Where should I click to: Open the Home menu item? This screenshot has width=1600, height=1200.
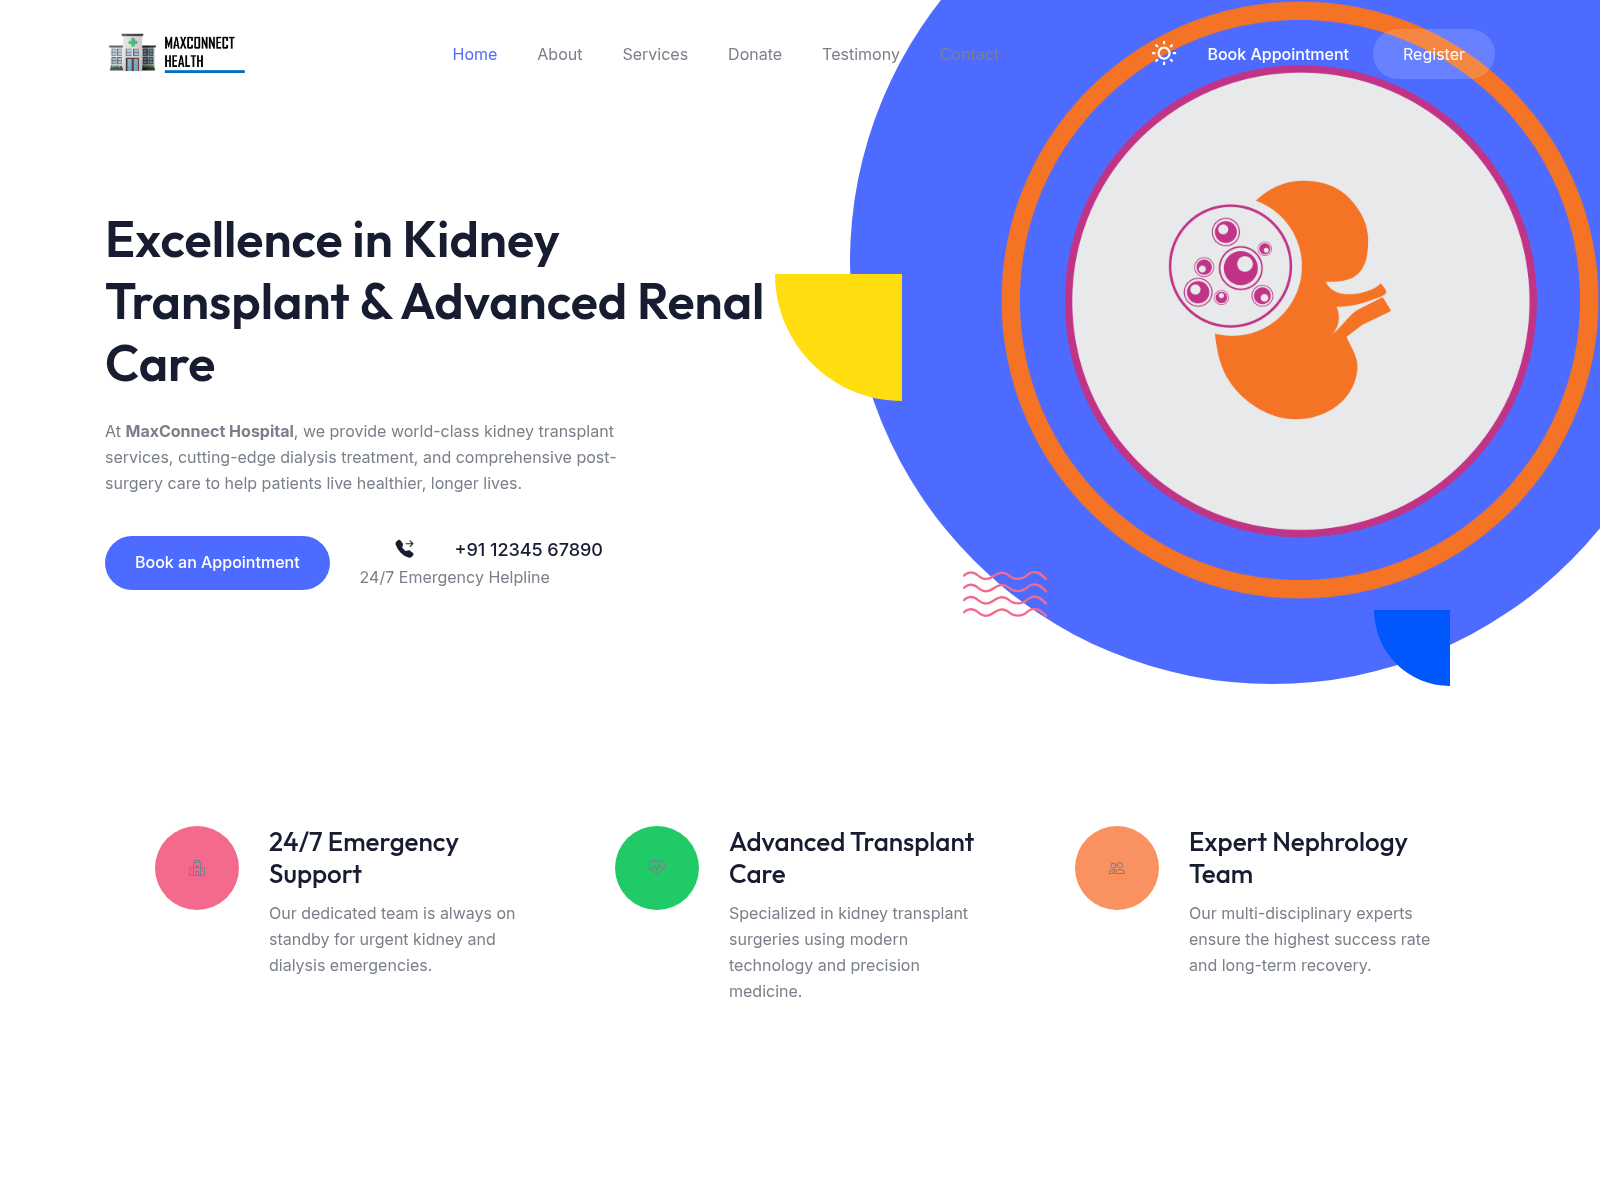[x=475, y=54]
